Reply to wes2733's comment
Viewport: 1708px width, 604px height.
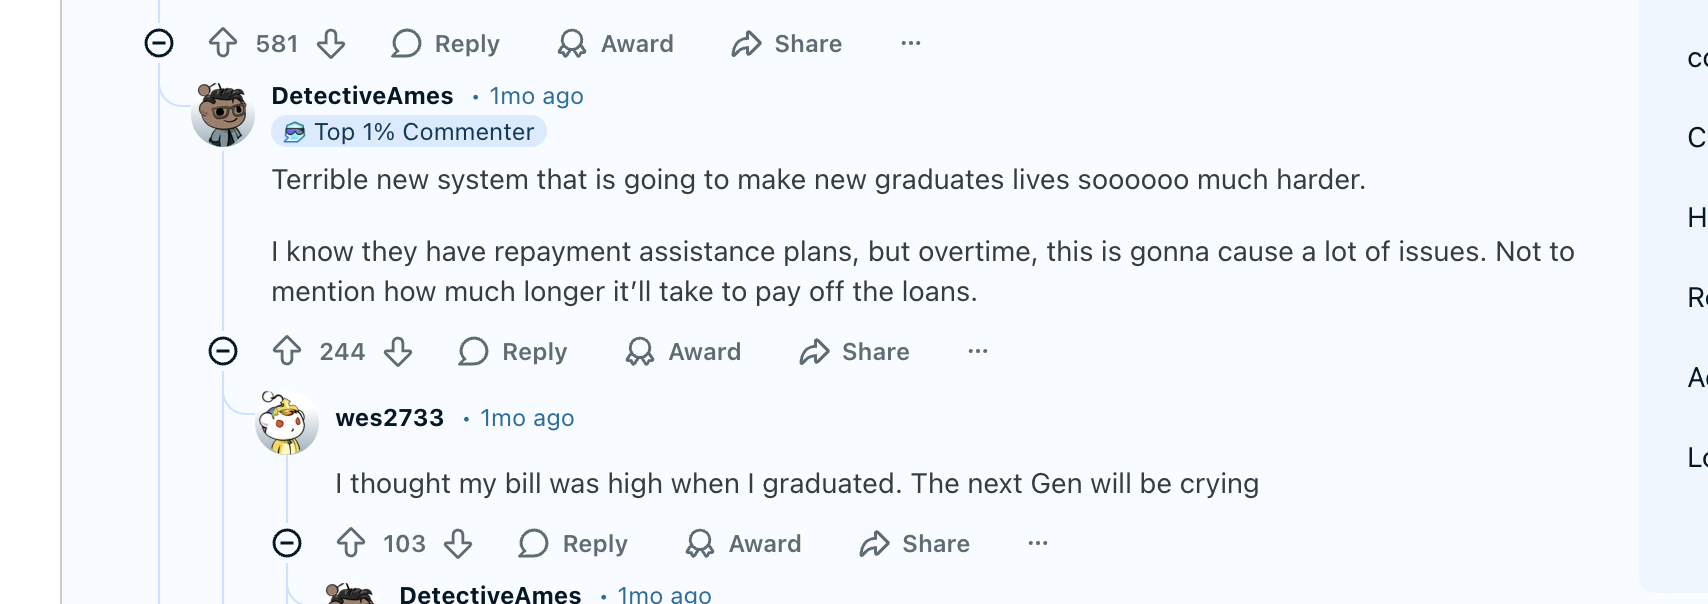coord(573,543)
